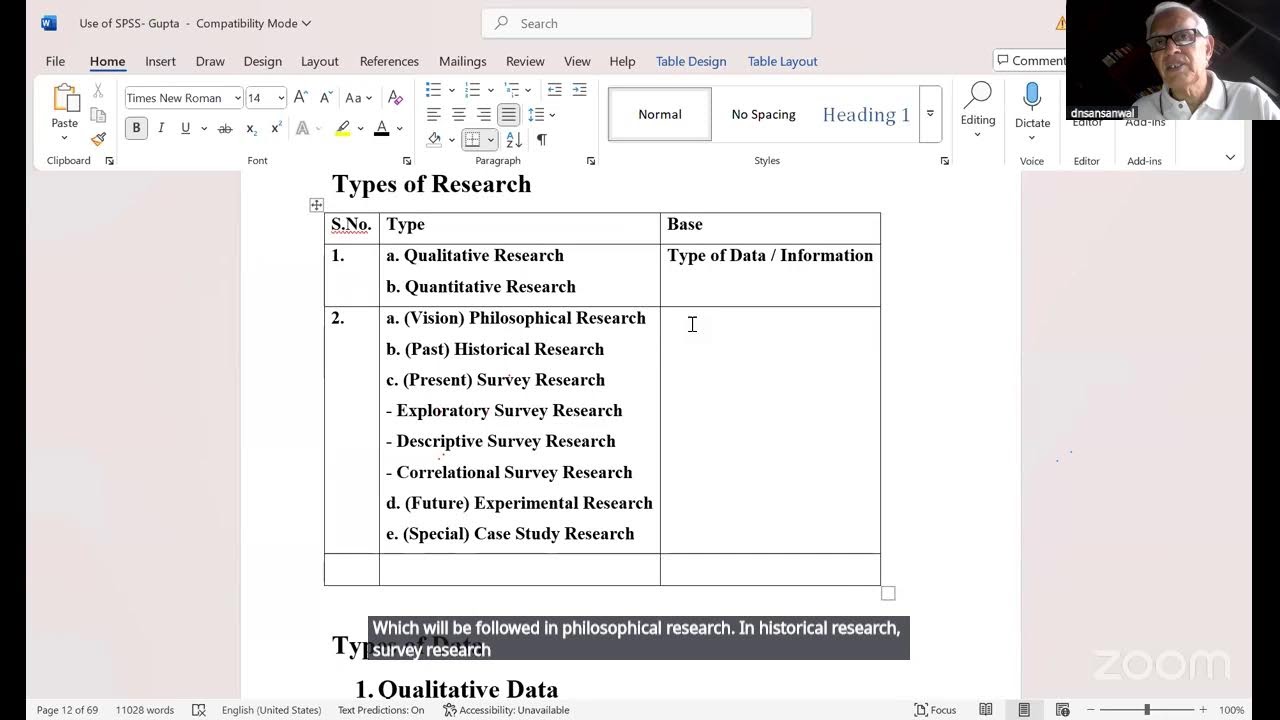The height and width of the screenshot is (720, 1280).
Task: Toggle show/hide paragraph marks
Action: [541, 139]
